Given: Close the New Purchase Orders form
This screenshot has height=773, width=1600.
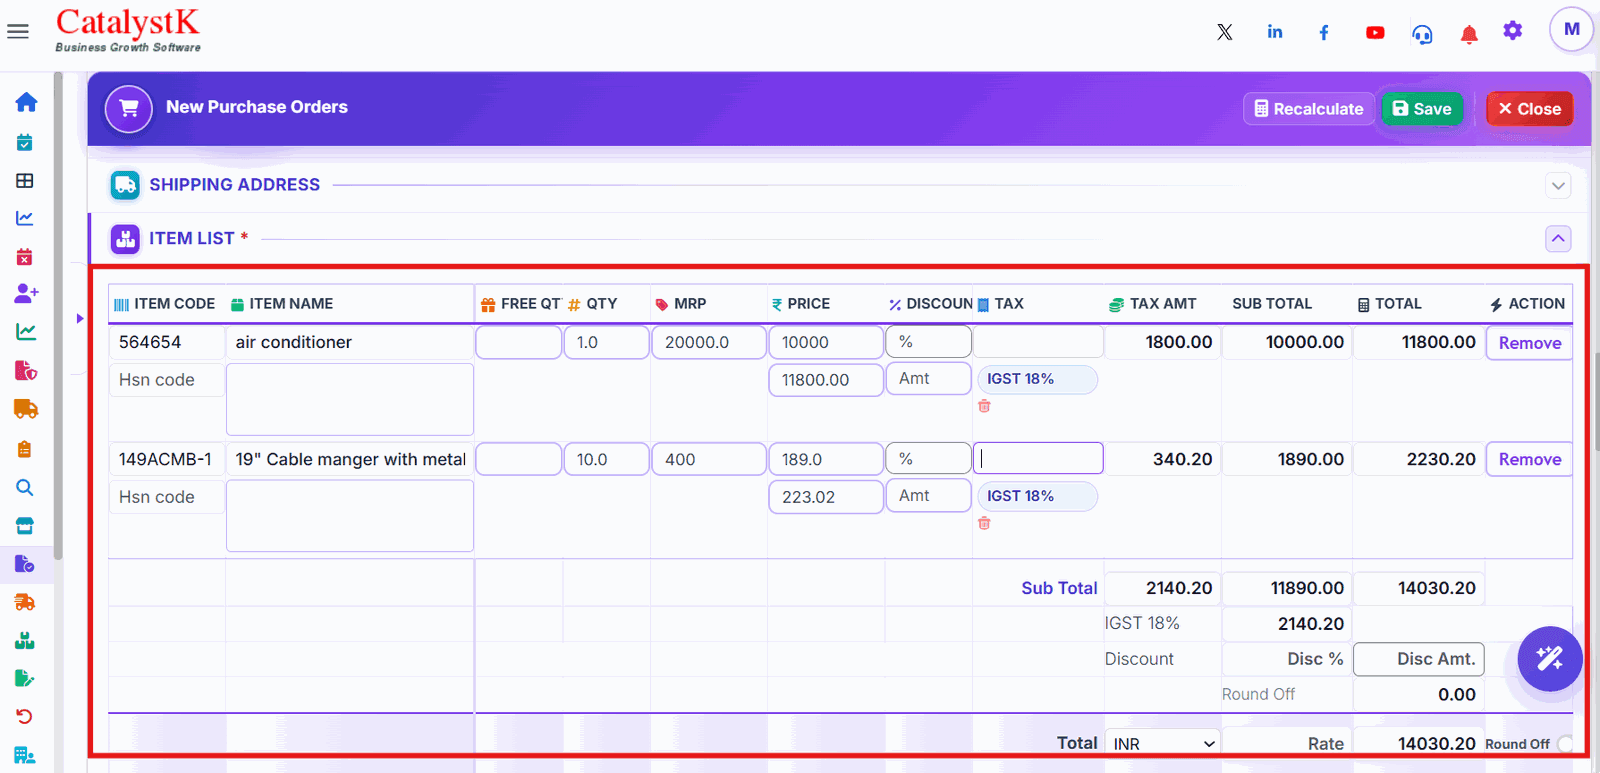Looking at the screenshot, I should pos(1529,109).
